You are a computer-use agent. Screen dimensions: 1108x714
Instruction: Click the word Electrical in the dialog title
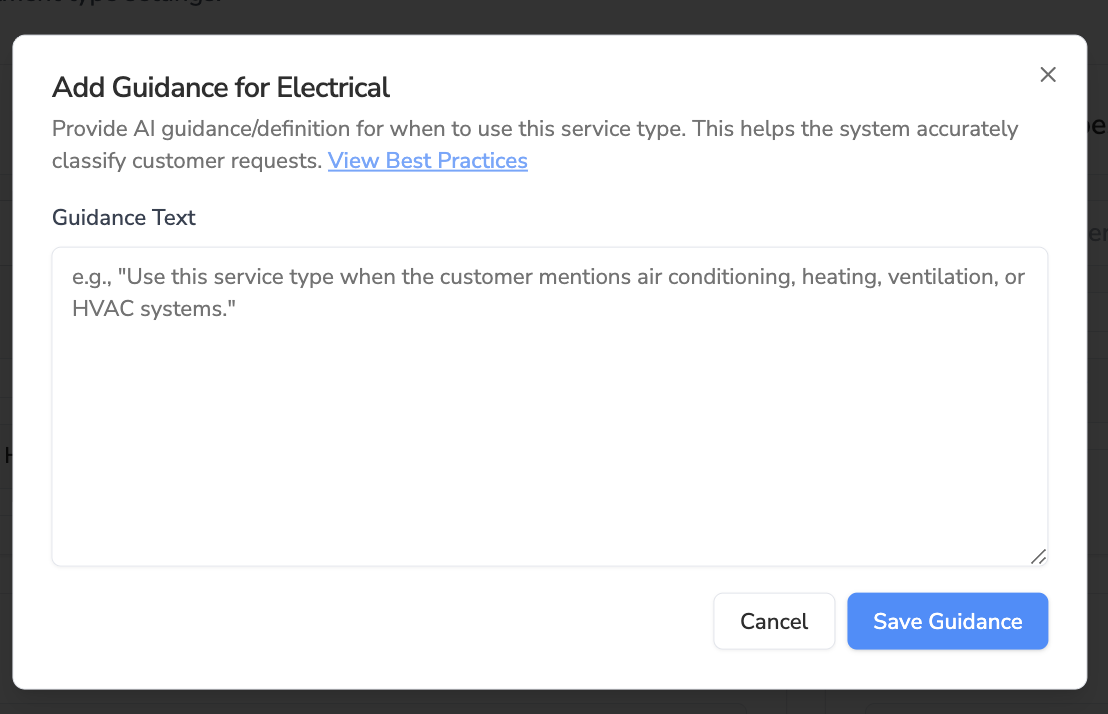pos(333,88)
